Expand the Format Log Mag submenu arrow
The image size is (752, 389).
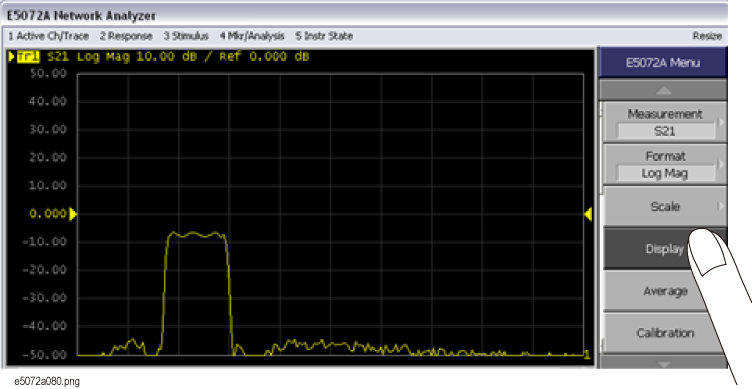[x=720, y=165]
